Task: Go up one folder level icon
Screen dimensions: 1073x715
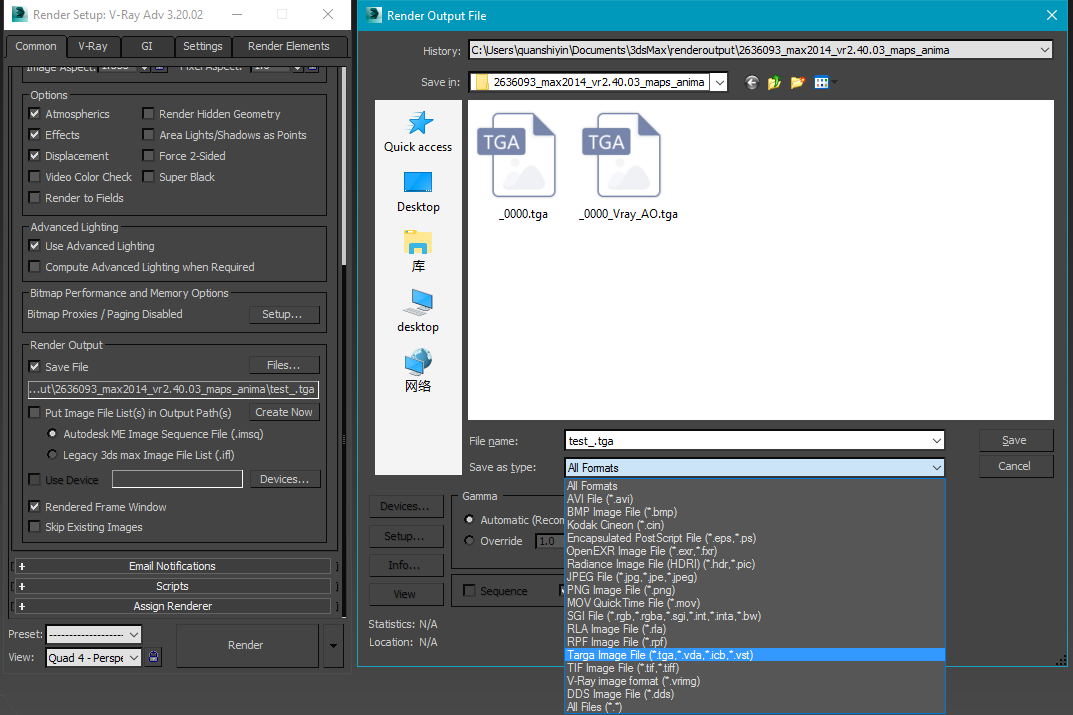Action: coord(775,83)
